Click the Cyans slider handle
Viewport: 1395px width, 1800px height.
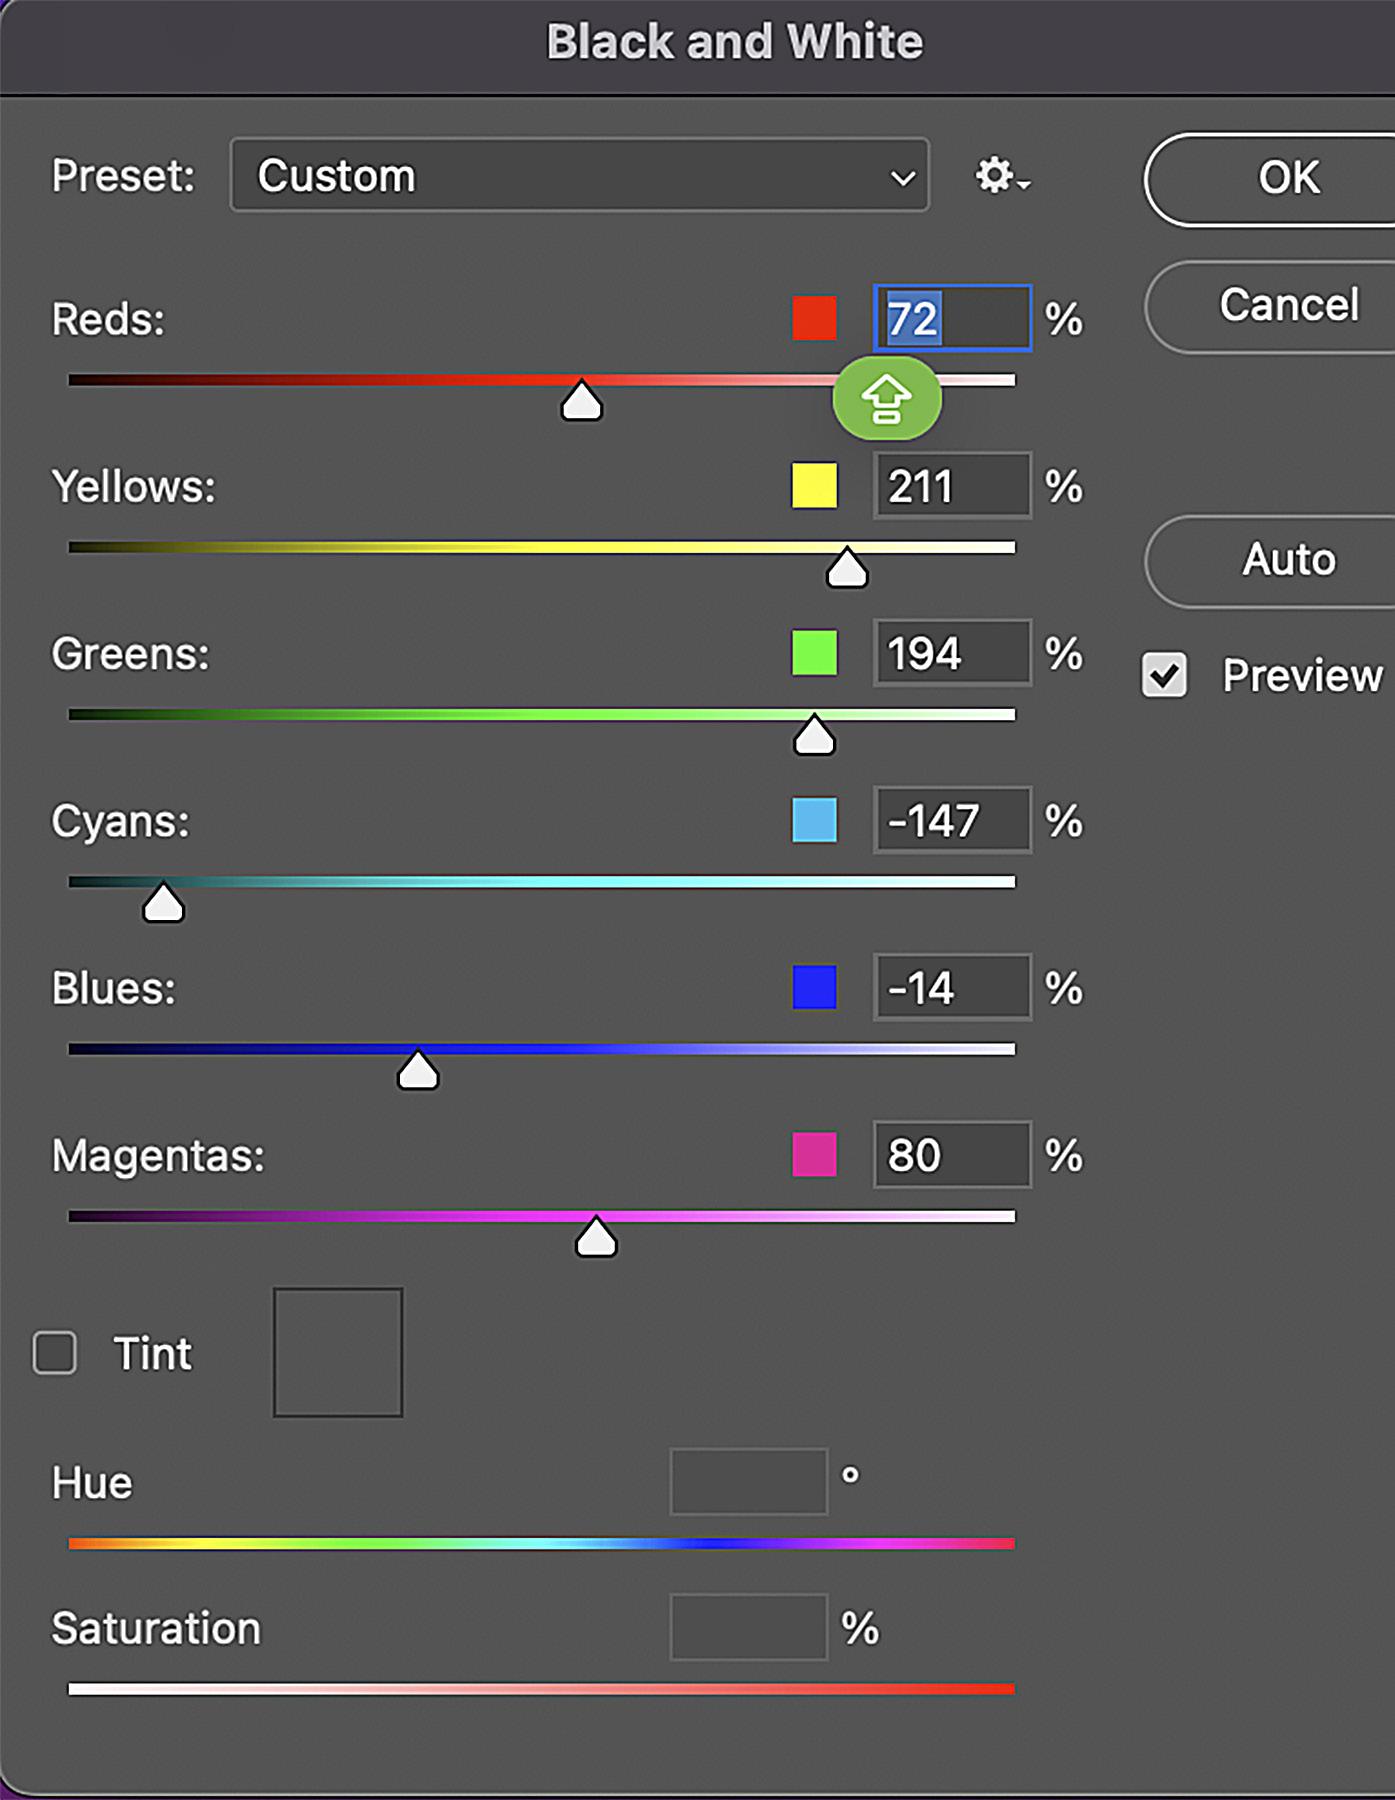click(x=164, y=904)
